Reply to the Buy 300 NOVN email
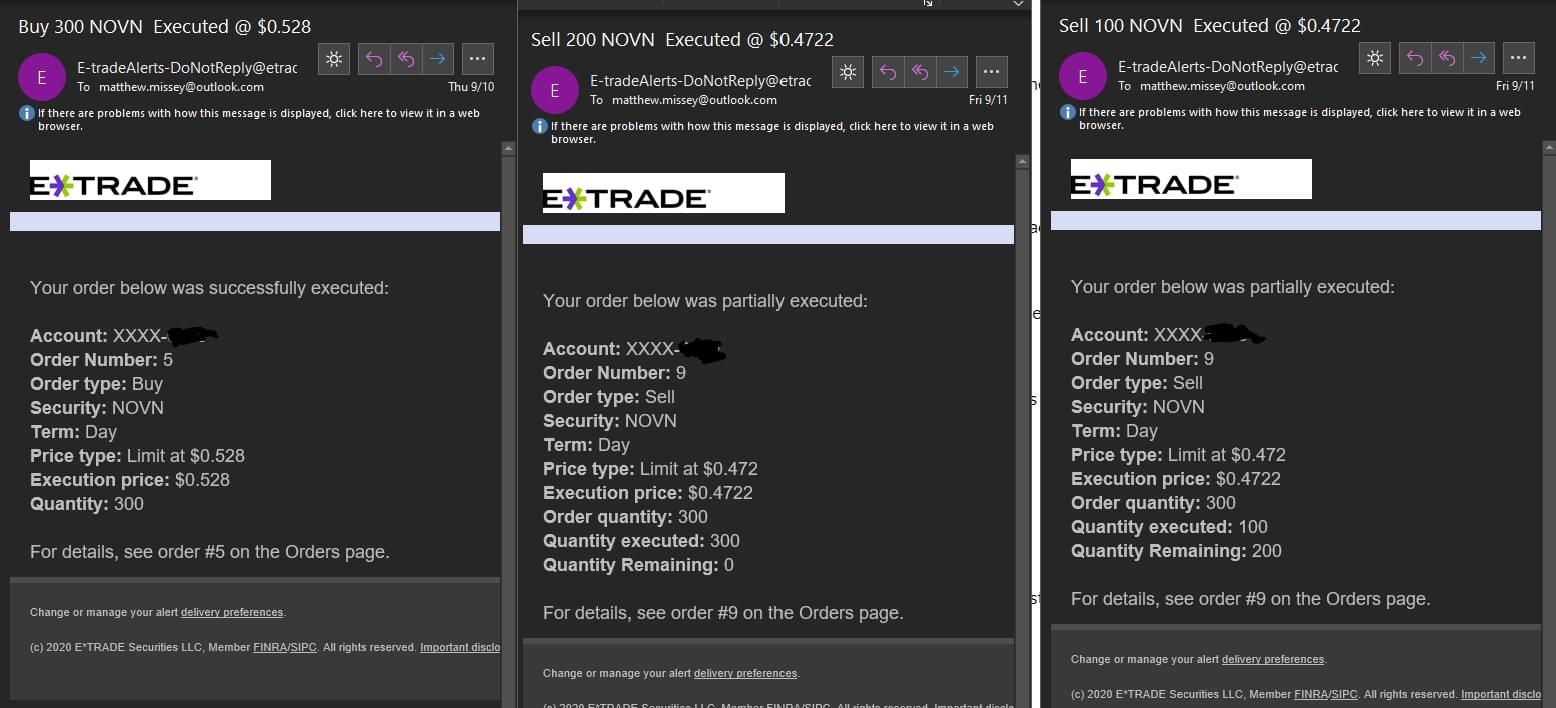The height and width of the screenshot is (708, 1556). (x=374, y=59)
